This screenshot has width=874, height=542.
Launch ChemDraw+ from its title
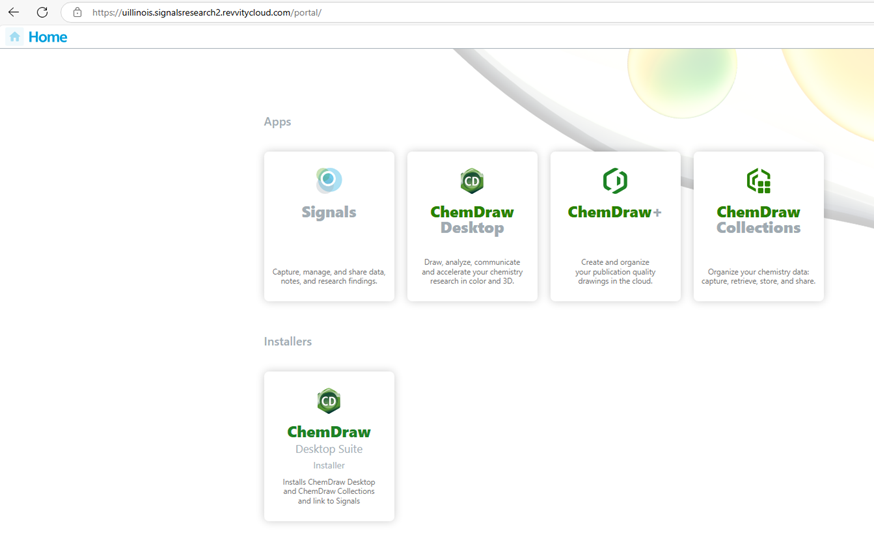(615, 212)
